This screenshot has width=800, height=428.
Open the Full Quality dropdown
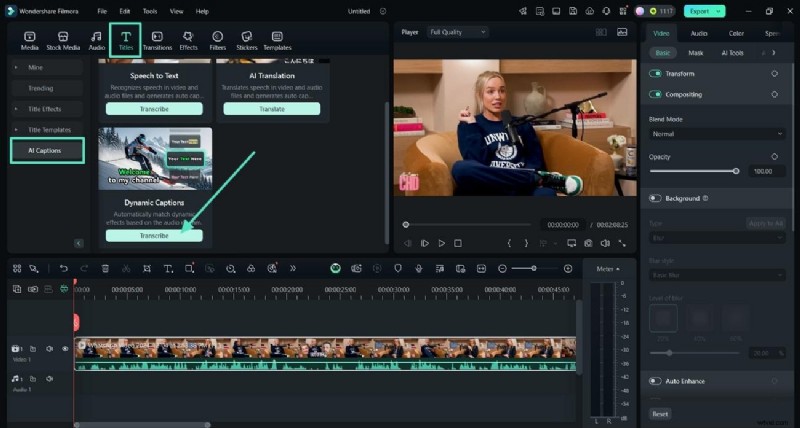pos(457,32)
